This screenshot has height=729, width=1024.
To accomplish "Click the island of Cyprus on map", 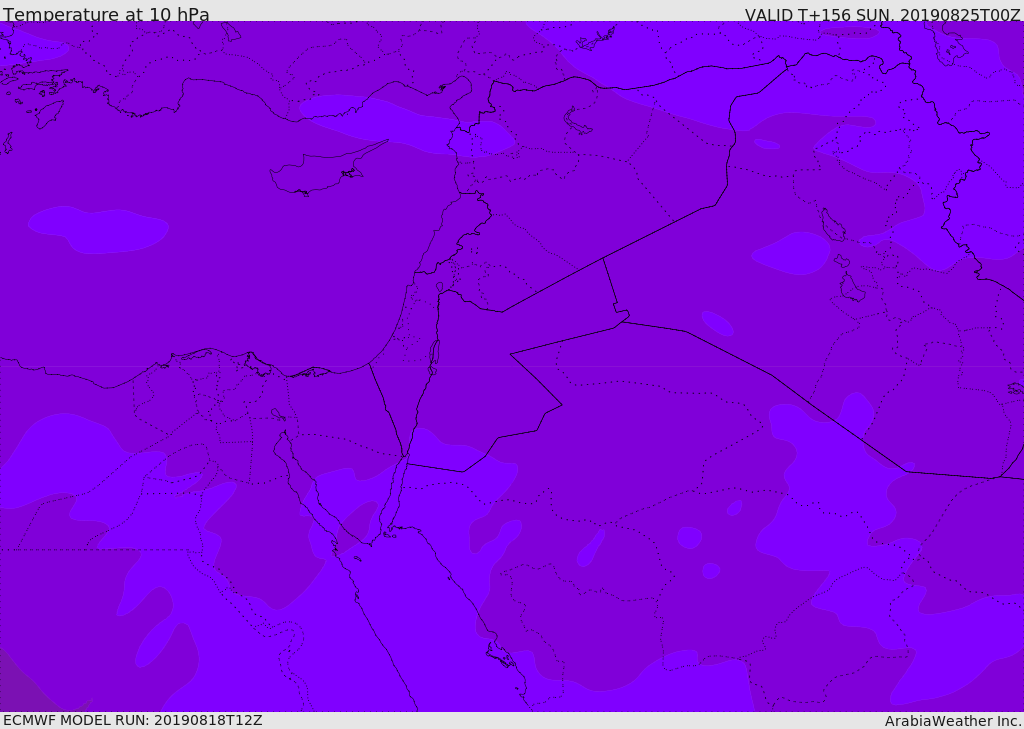I will [320, 171].
